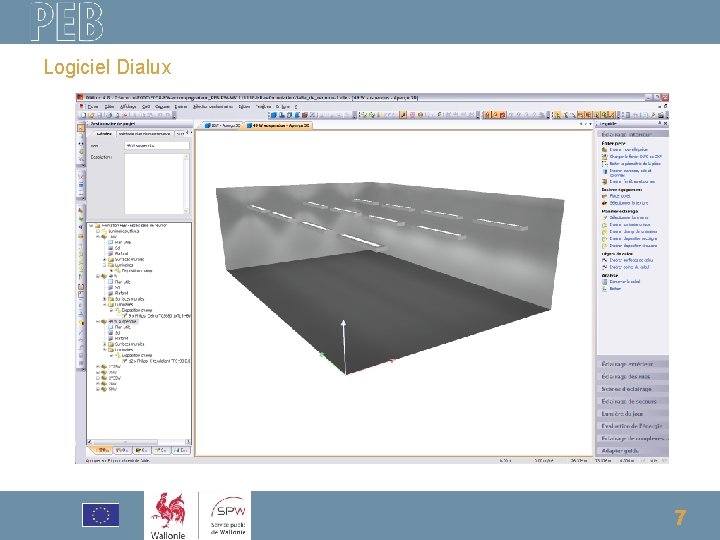Click the Adapter guide button
Image resolution: width=720 pixels, height=540 pixels.
[x=632, y=451]
